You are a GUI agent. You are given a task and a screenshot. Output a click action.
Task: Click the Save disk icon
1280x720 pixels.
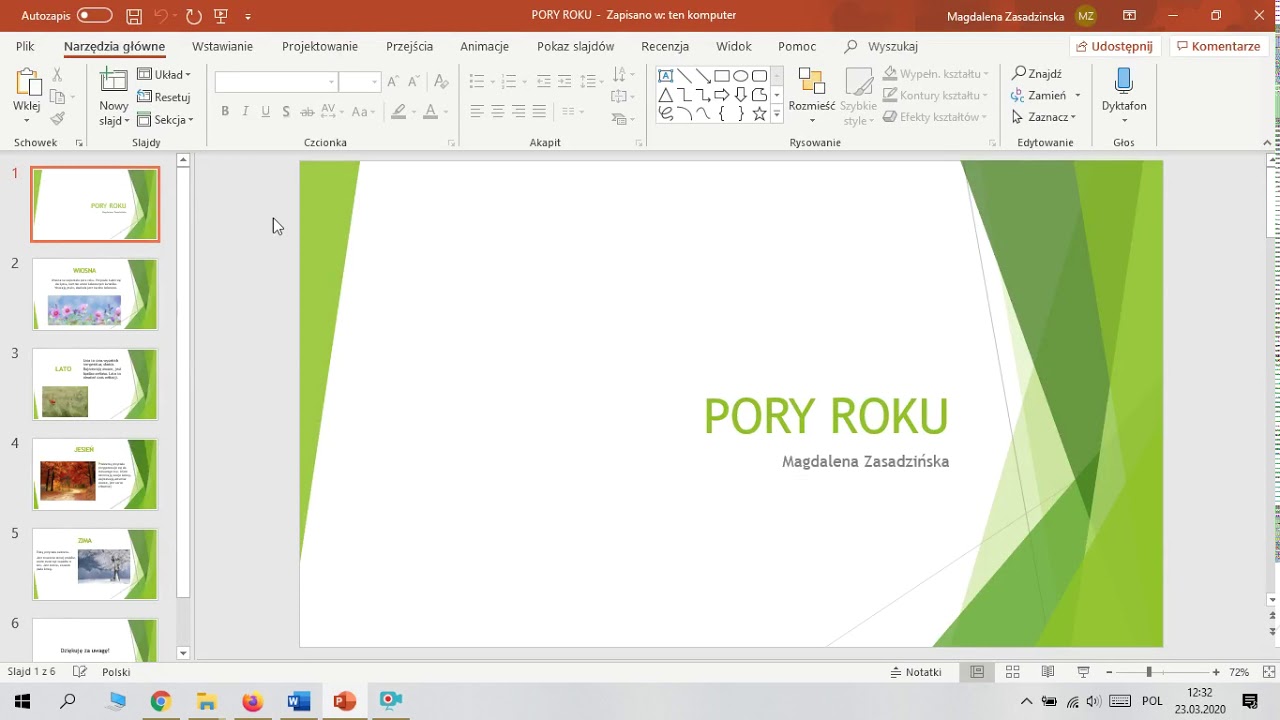point(134,16)
